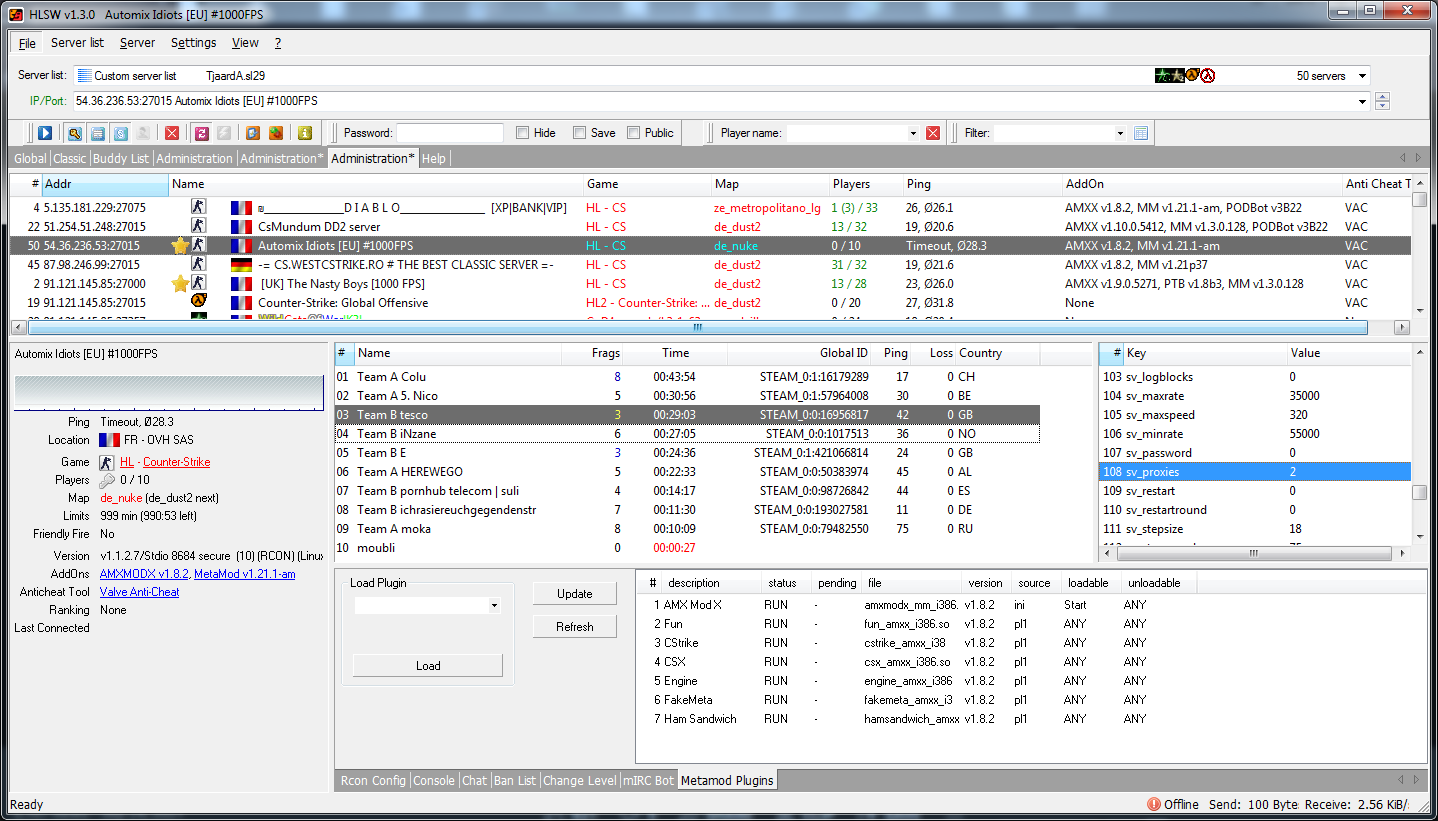Screen dimensions: 1438x821
Task: Open filter editor table icon
Action: [x=1141, y=132]
